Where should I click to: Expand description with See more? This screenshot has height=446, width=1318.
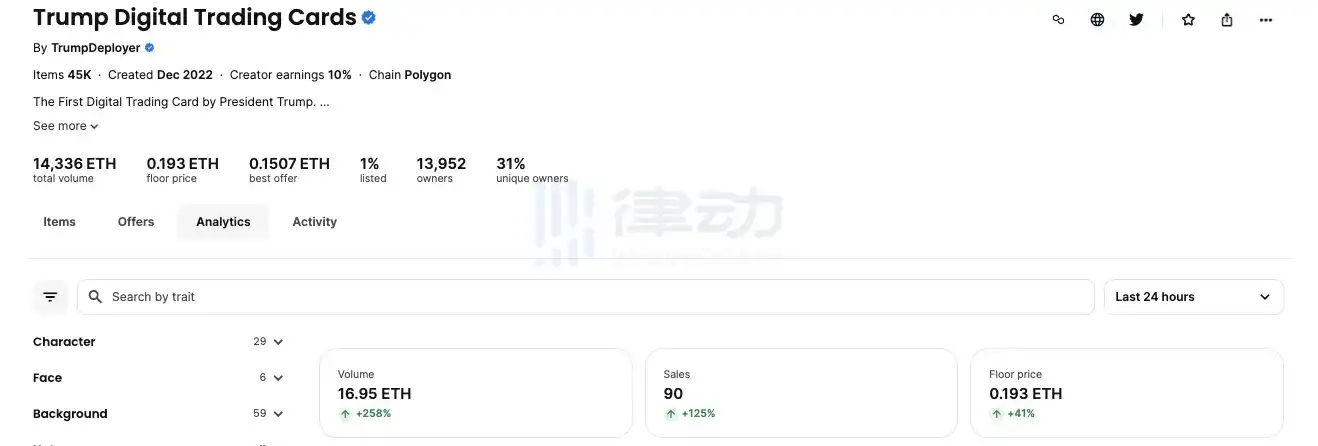tap(66, 126)
